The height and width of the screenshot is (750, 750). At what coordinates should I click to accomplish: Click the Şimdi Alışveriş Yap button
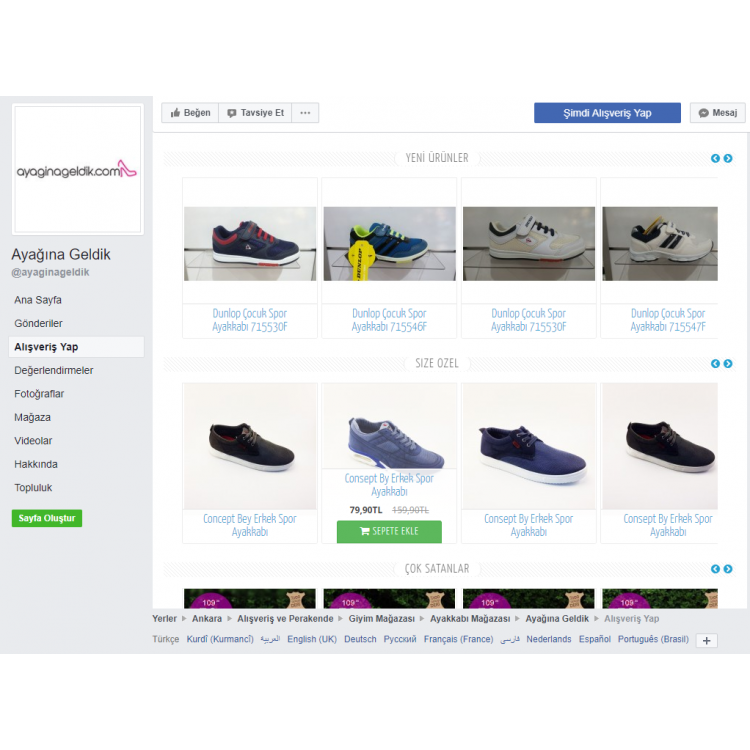pos(607,113)
